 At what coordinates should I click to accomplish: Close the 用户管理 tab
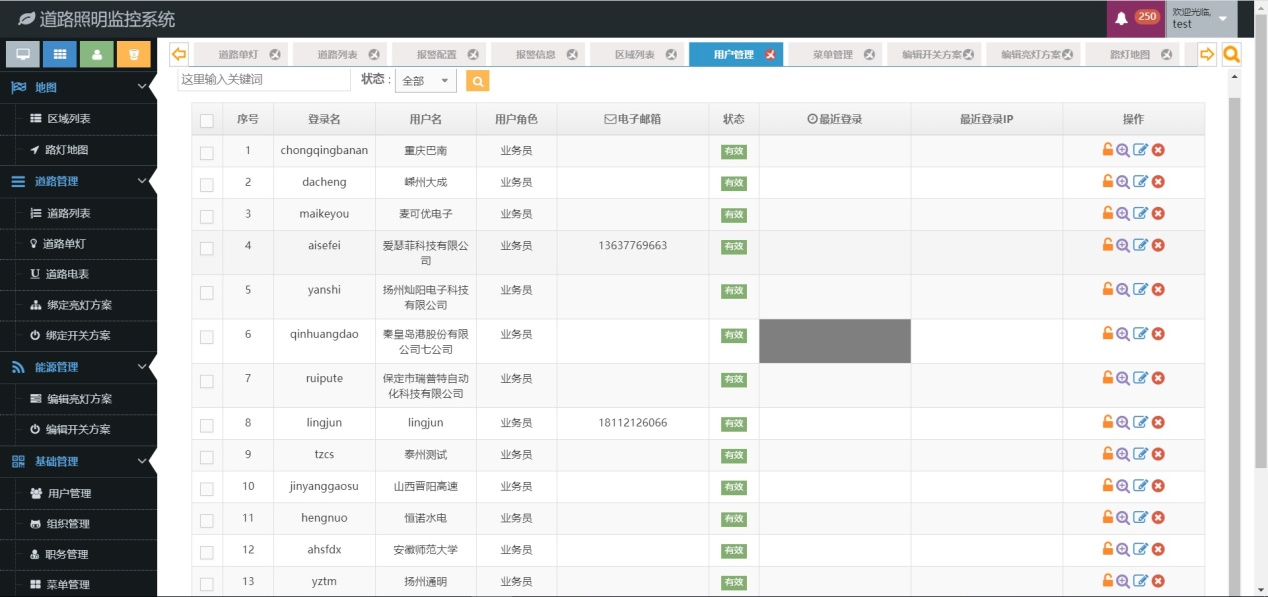click(x=770, y=55)
